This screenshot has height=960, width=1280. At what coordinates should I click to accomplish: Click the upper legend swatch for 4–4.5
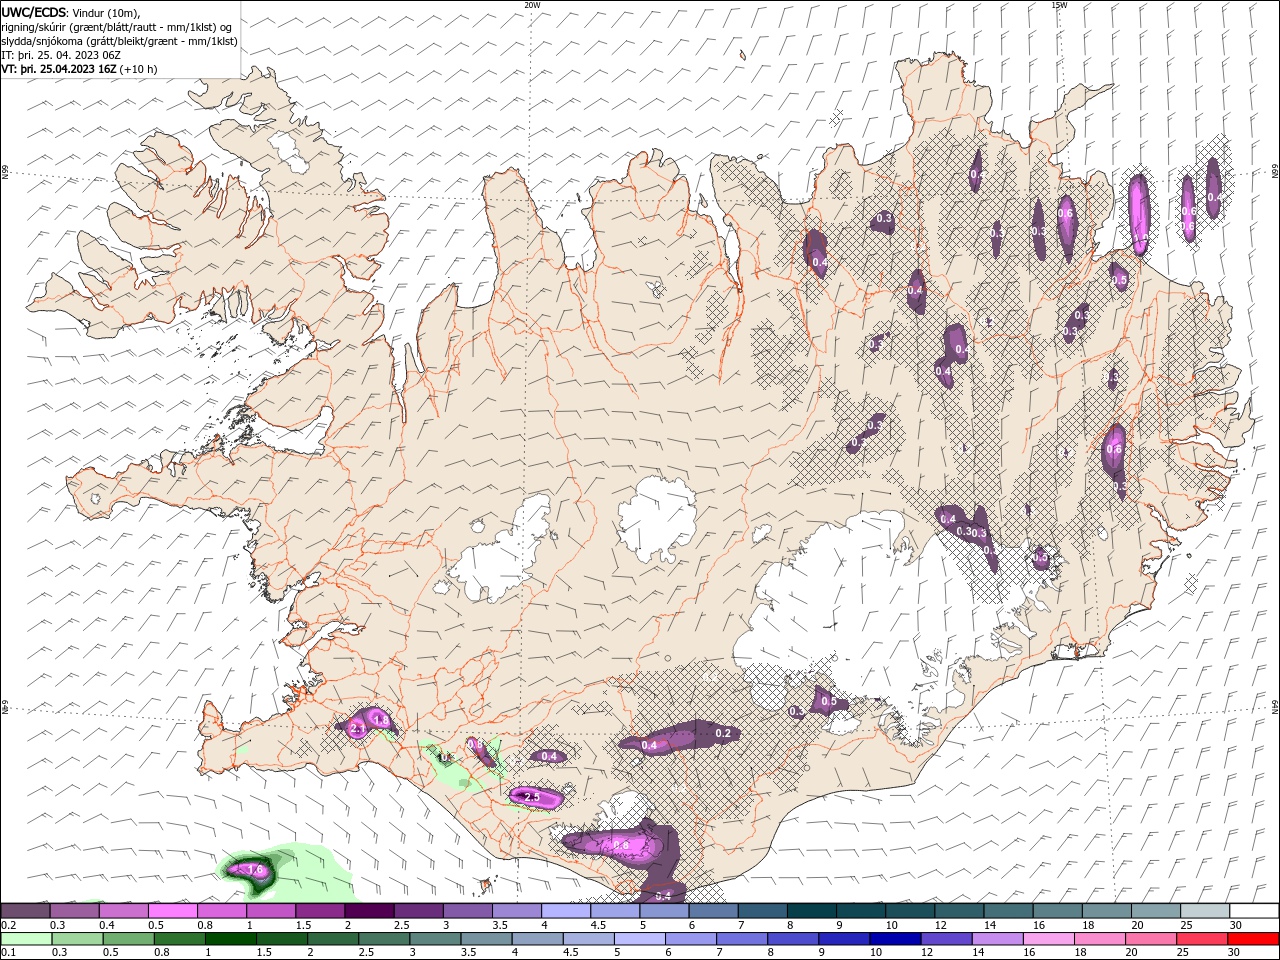565,911
